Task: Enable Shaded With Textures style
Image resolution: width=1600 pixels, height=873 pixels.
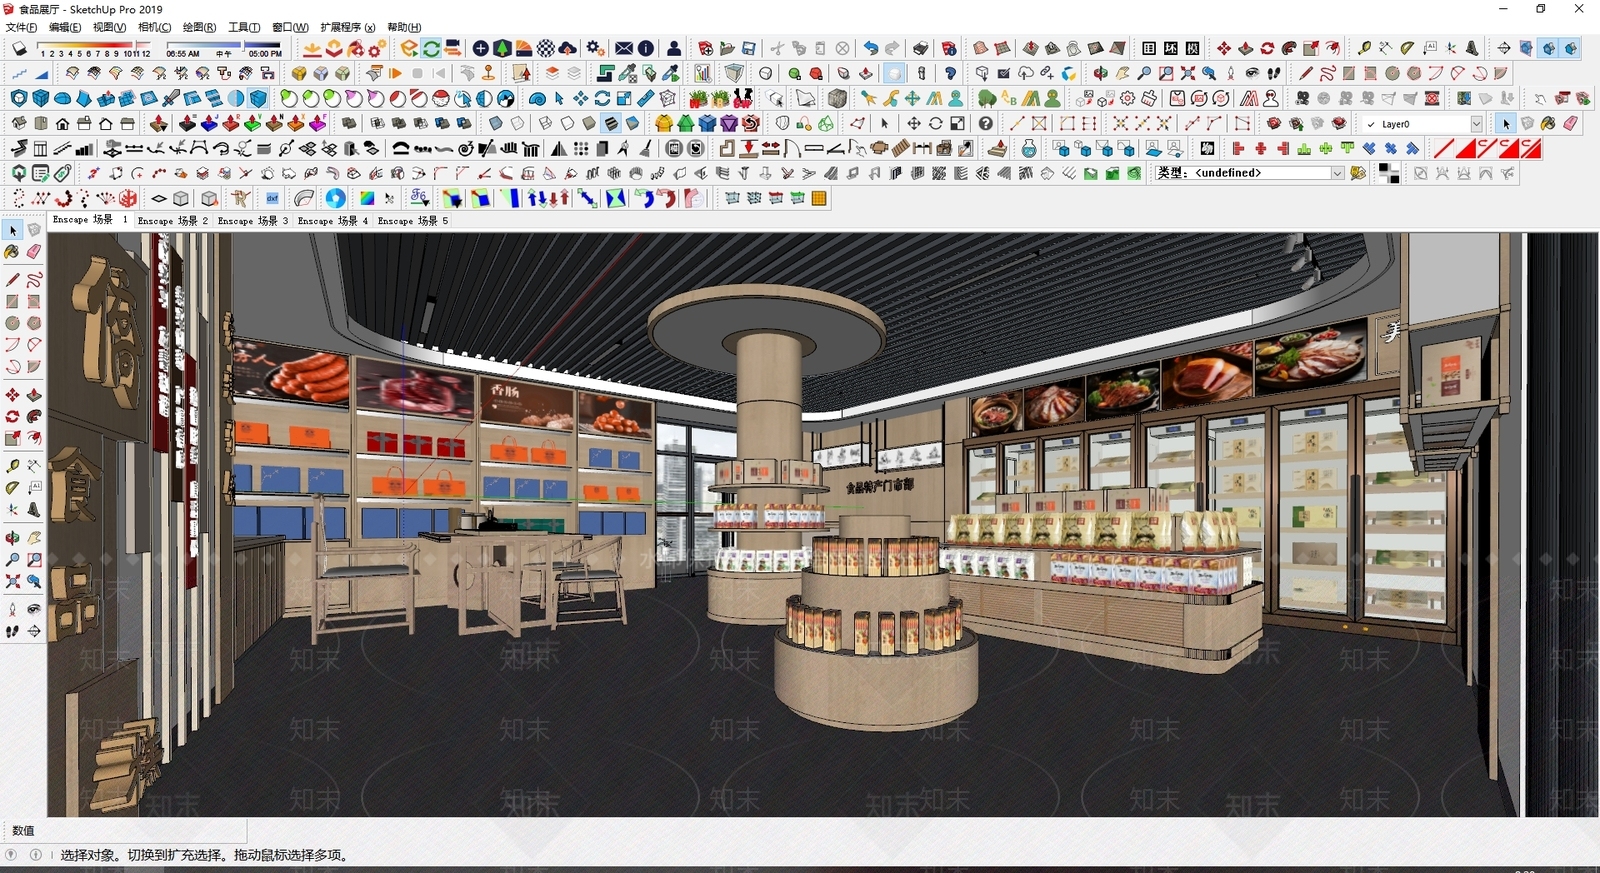Action: (x=611, y=123)
